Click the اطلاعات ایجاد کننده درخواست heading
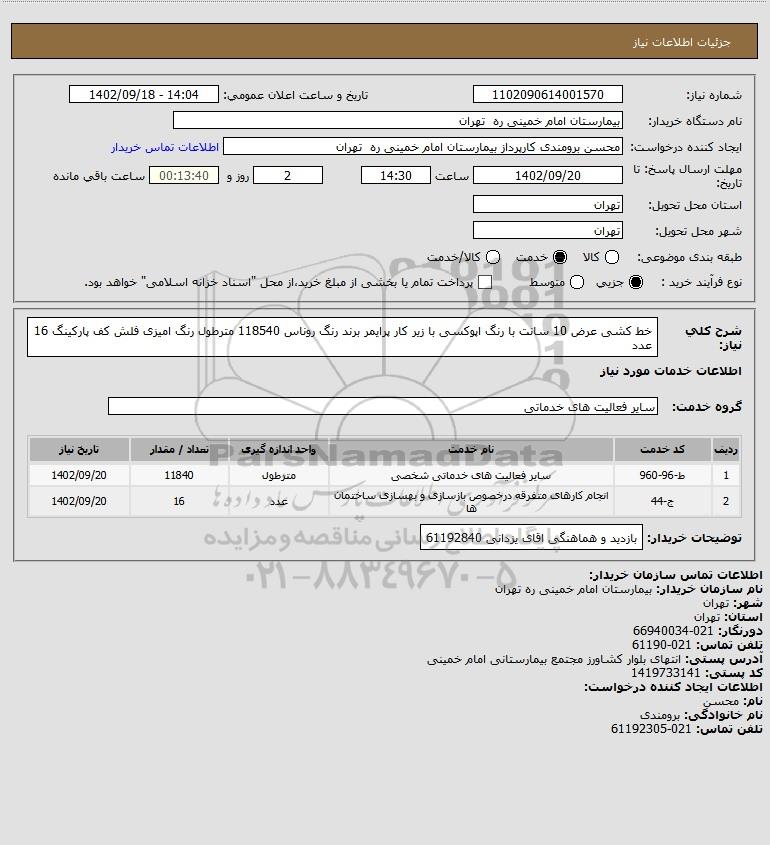The width and height of the screenshot is (770, 845). pyautogui.click(x=673, y=687)
